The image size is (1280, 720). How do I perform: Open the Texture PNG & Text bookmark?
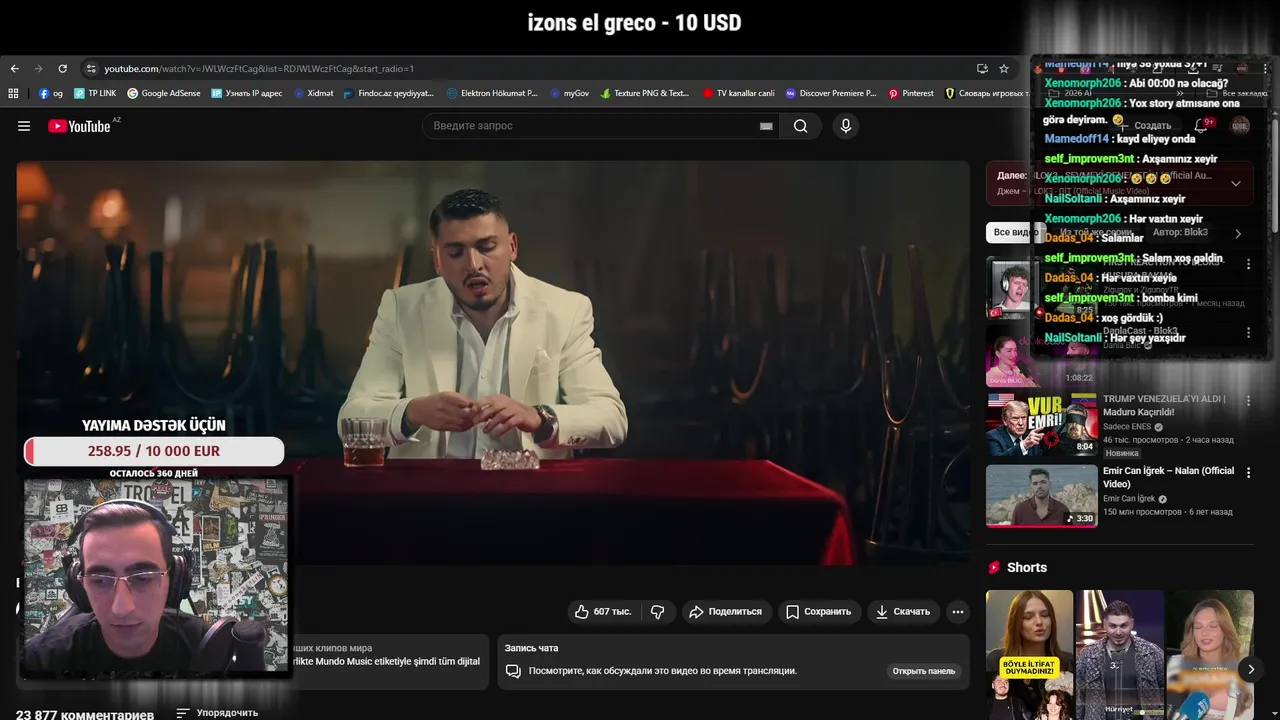pos(644,93)
